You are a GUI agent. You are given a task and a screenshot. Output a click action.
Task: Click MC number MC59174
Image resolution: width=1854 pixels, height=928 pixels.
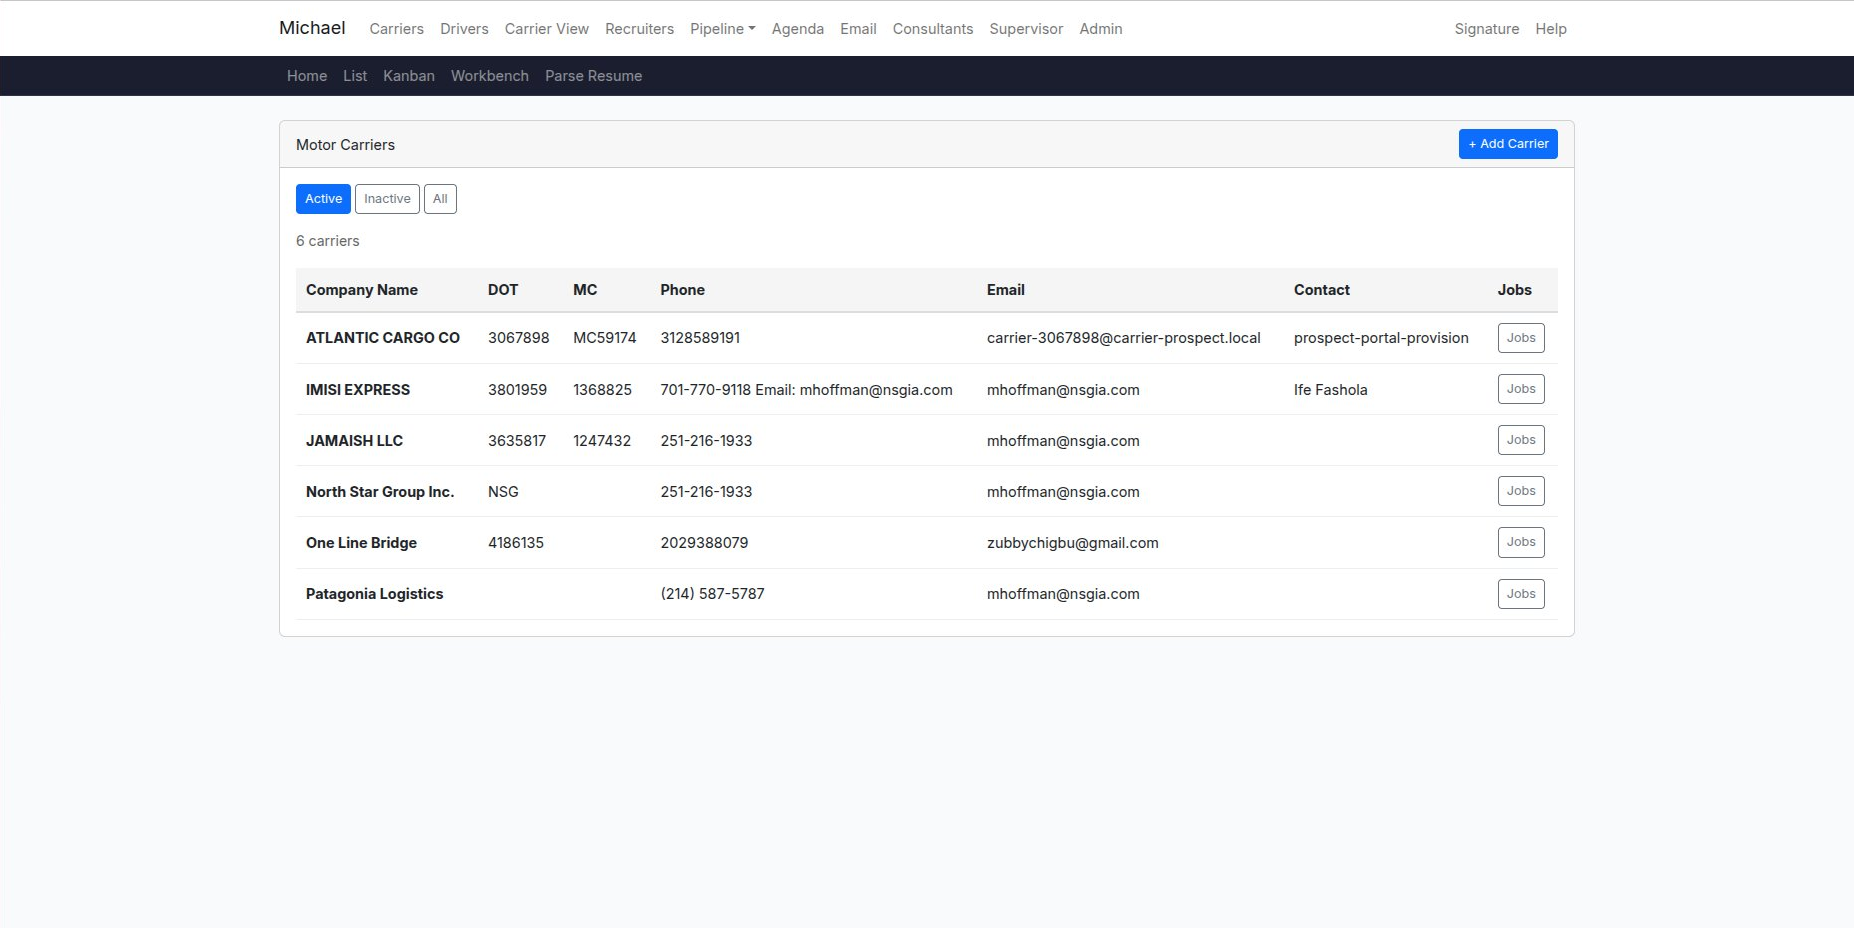pyautogui.click(x=604, y=338)
